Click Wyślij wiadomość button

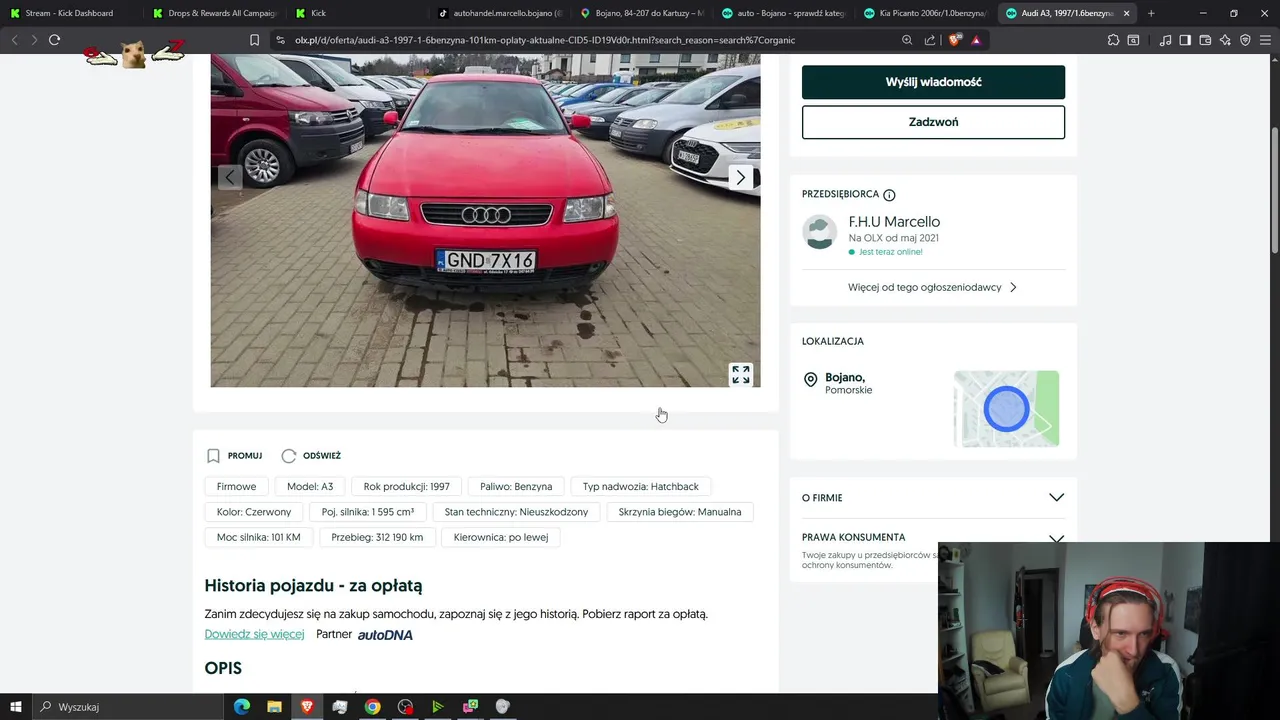(933, 82)
